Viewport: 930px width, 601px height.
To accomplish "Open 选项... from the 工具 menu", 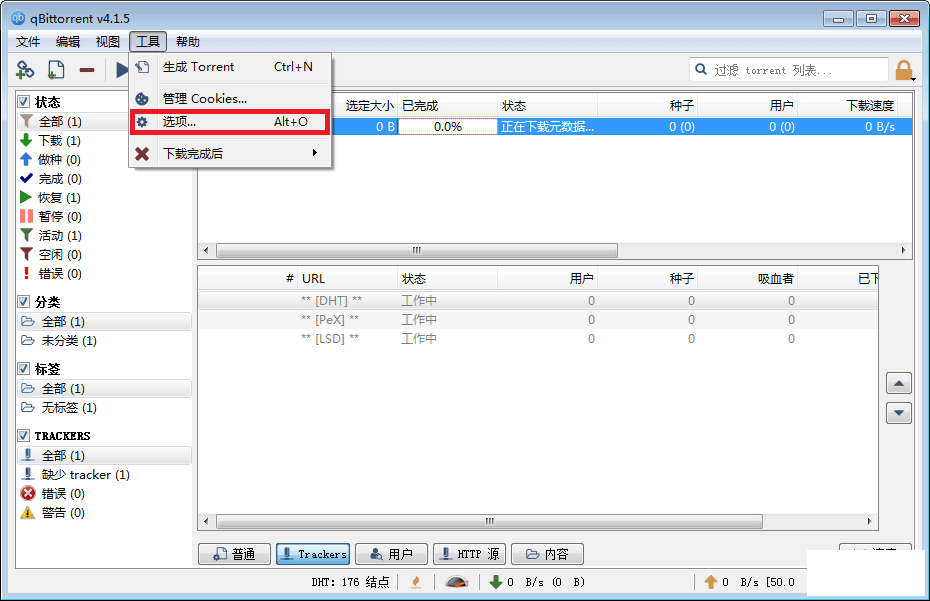I will (x=230, y=122).
